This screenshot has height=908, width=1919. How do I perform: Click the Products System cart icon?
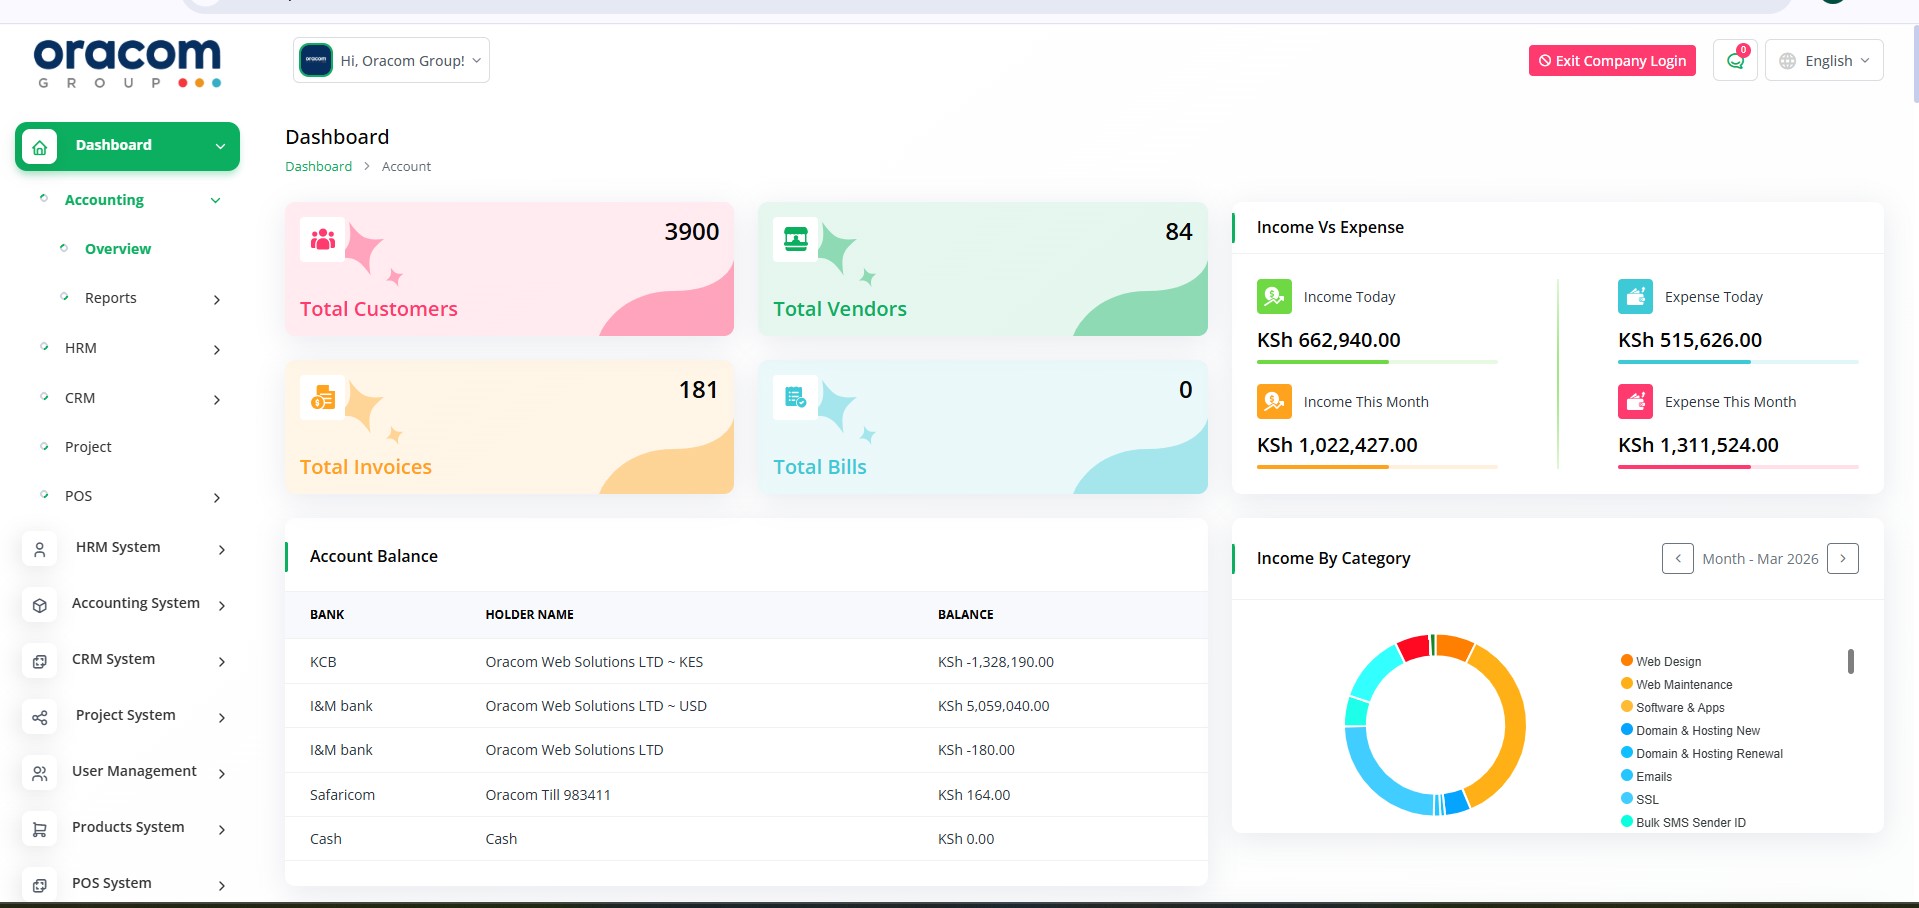tap(40, 829)
